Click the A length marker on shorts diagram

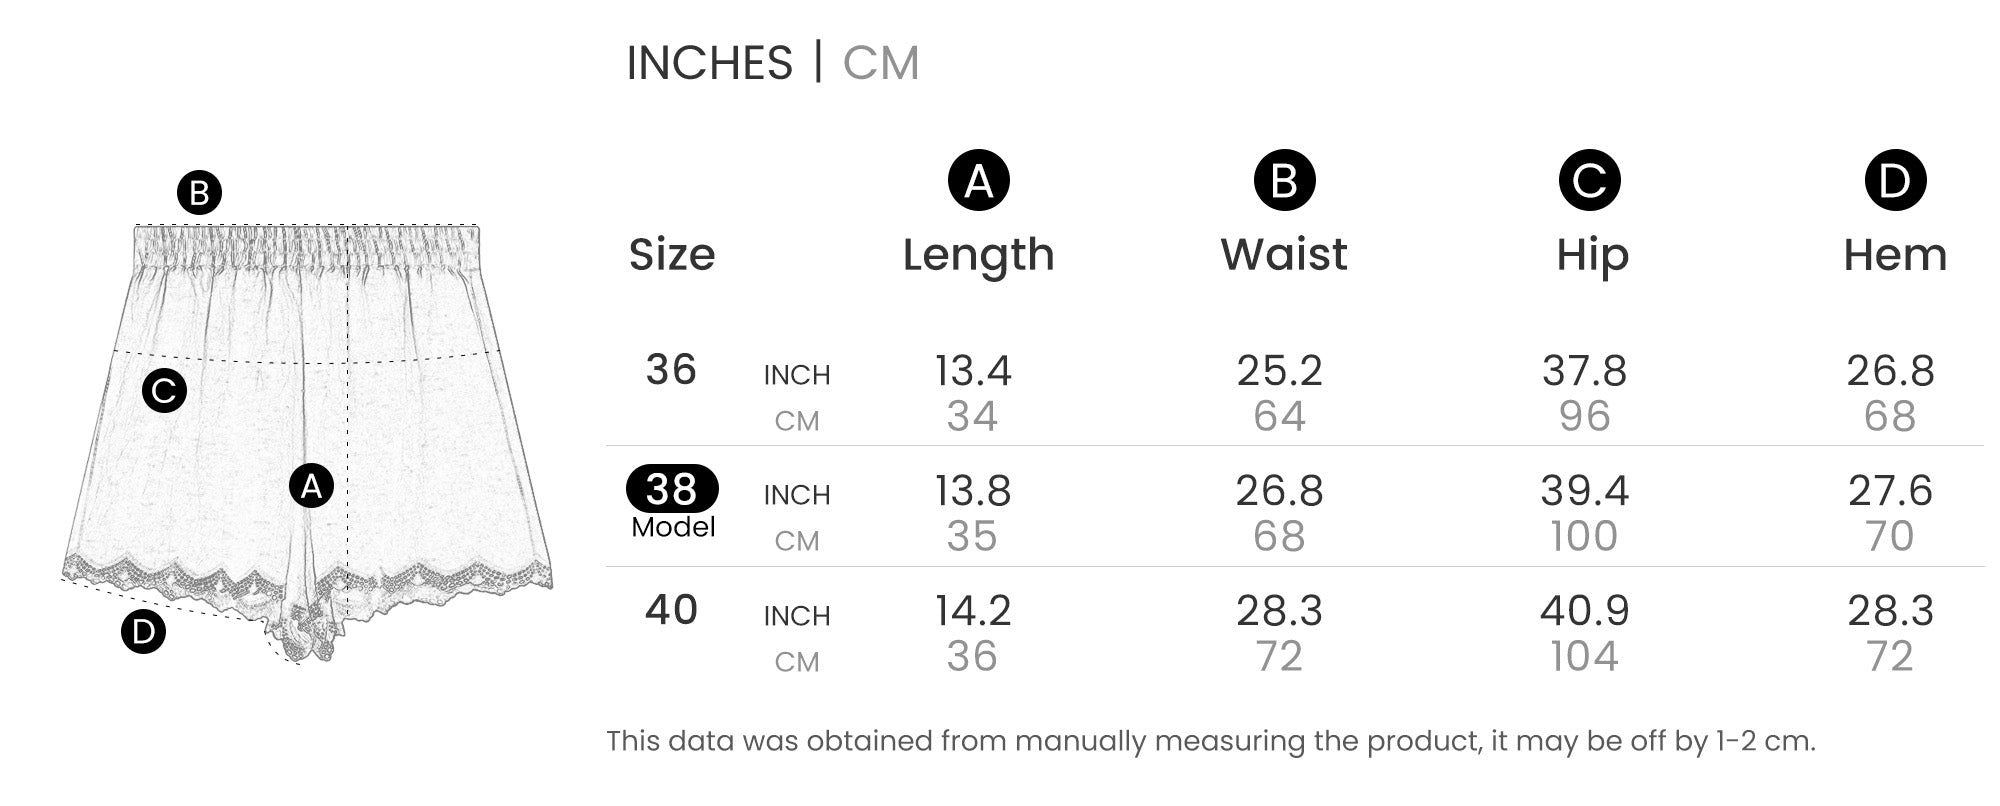pos(311,486)
